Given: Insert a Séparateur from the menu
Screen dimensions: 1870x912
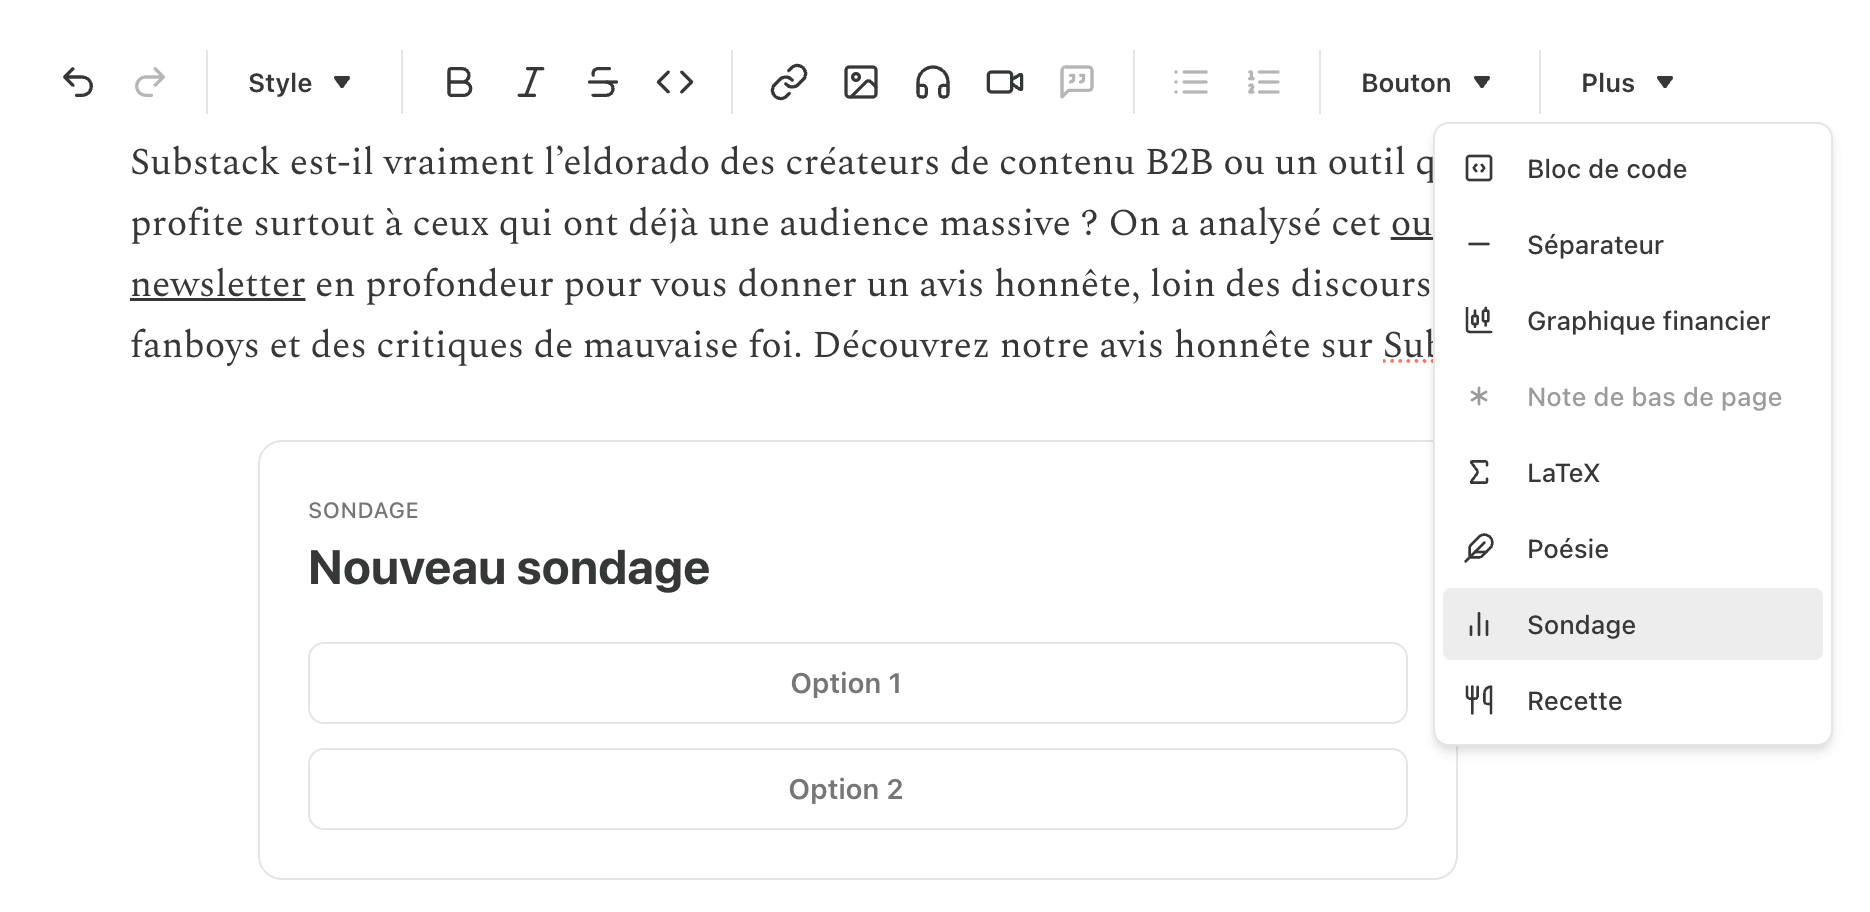Looking at the screenshot, I should point(1595,245).
